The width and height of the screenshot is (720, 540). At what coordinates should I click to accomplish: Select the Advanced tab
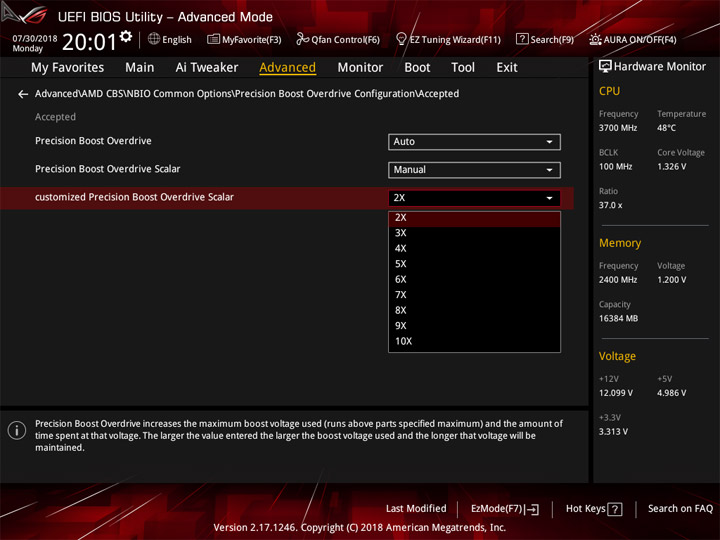pyautogui.click(x=287, y=68)
